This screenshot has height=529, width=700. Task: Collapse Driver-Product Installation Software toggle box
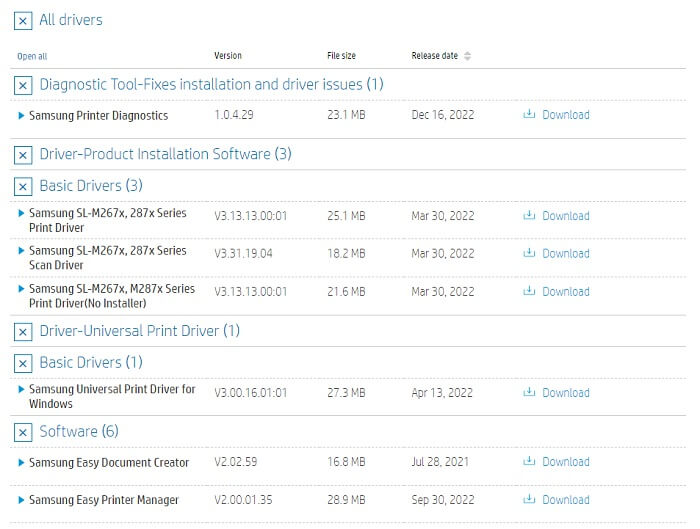click(23, 155)
